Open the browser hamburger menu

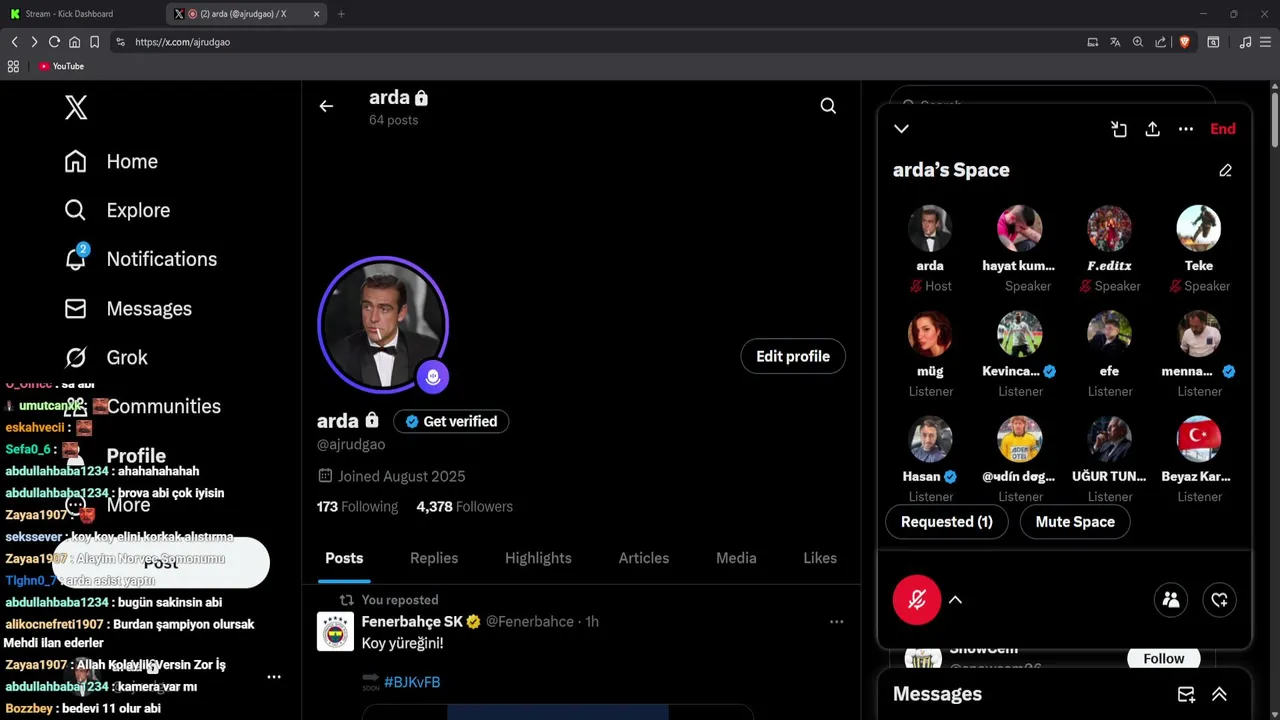[1266, 42]
